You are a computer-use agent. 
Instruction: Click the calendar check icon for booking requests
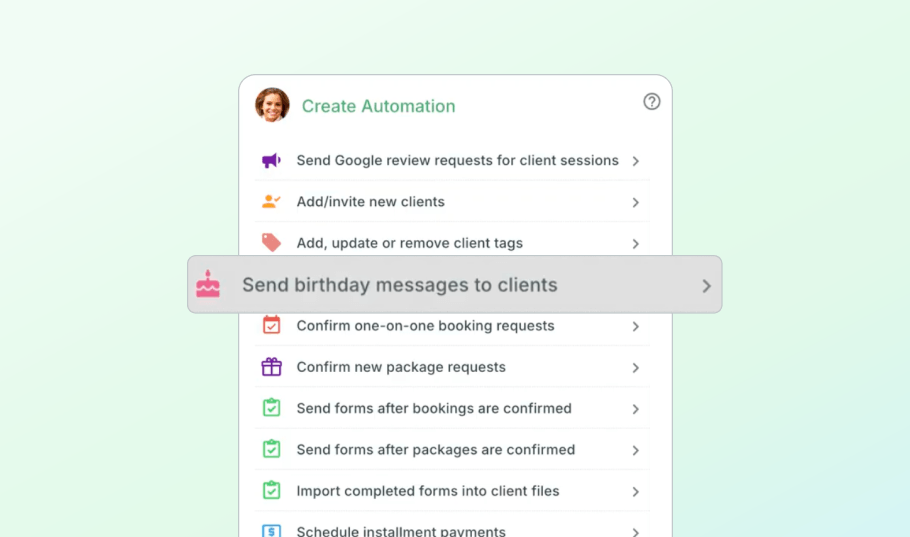tap(271, 325)
